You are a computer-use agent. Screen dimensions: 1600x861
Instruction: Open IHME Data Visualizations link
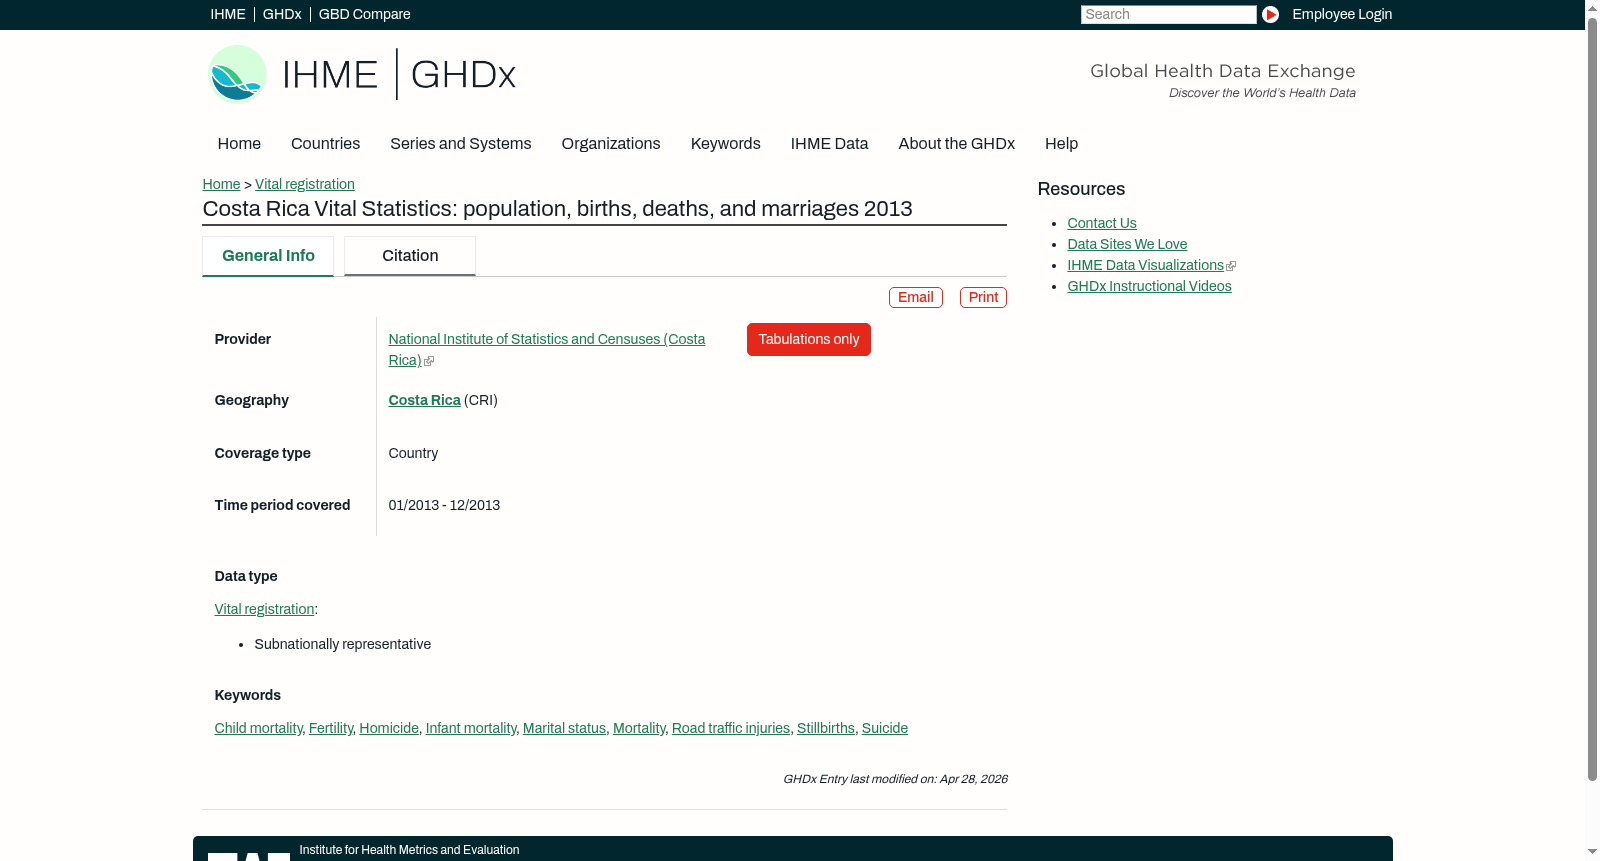1145,265
